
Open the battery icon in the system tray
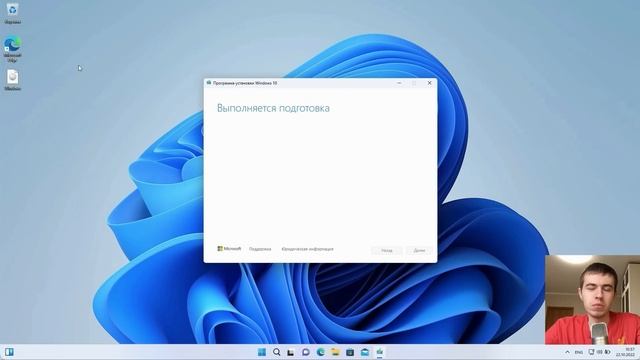607,352
